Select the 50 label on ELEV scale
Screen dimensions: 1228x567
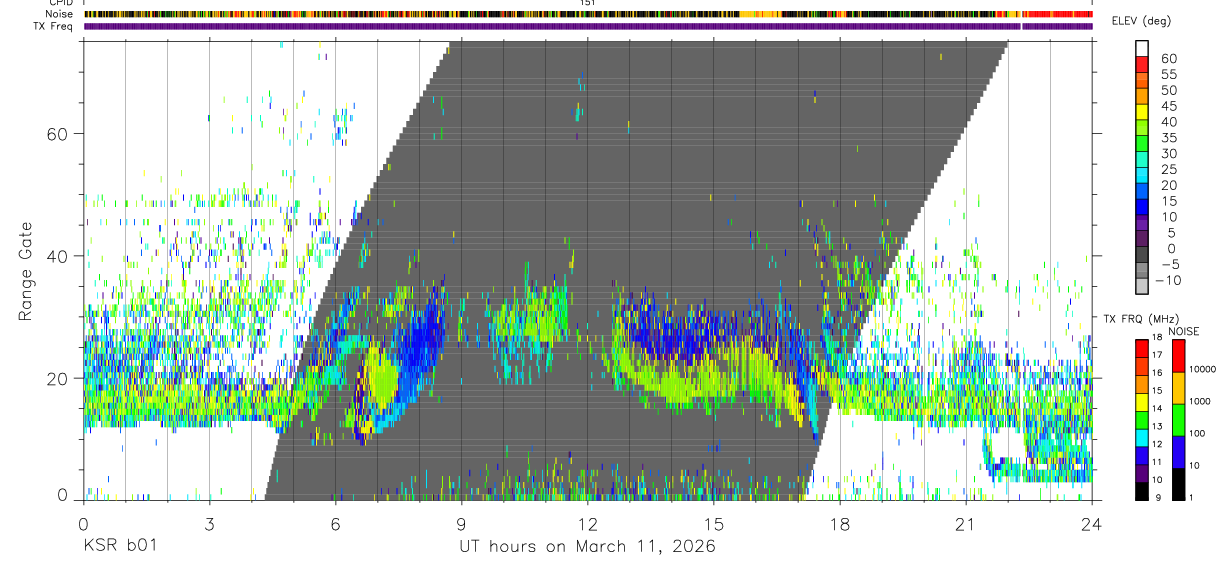pos(1169,91)
